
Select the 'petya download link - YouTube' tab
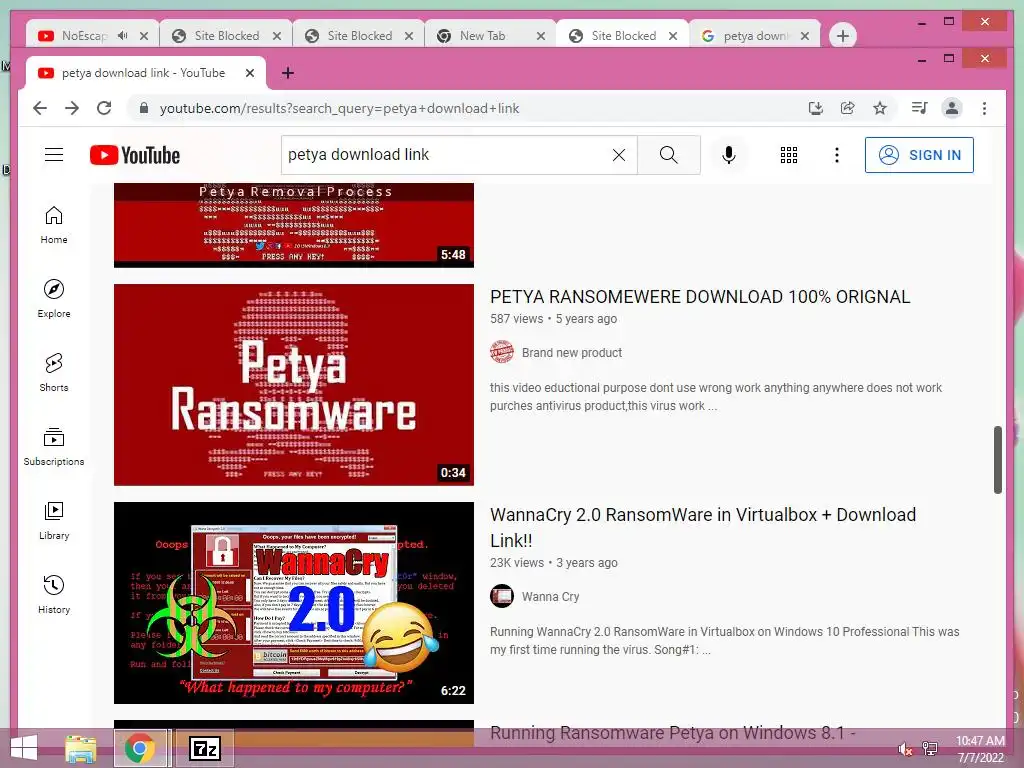pyautogui.click(x=144, y=73)
